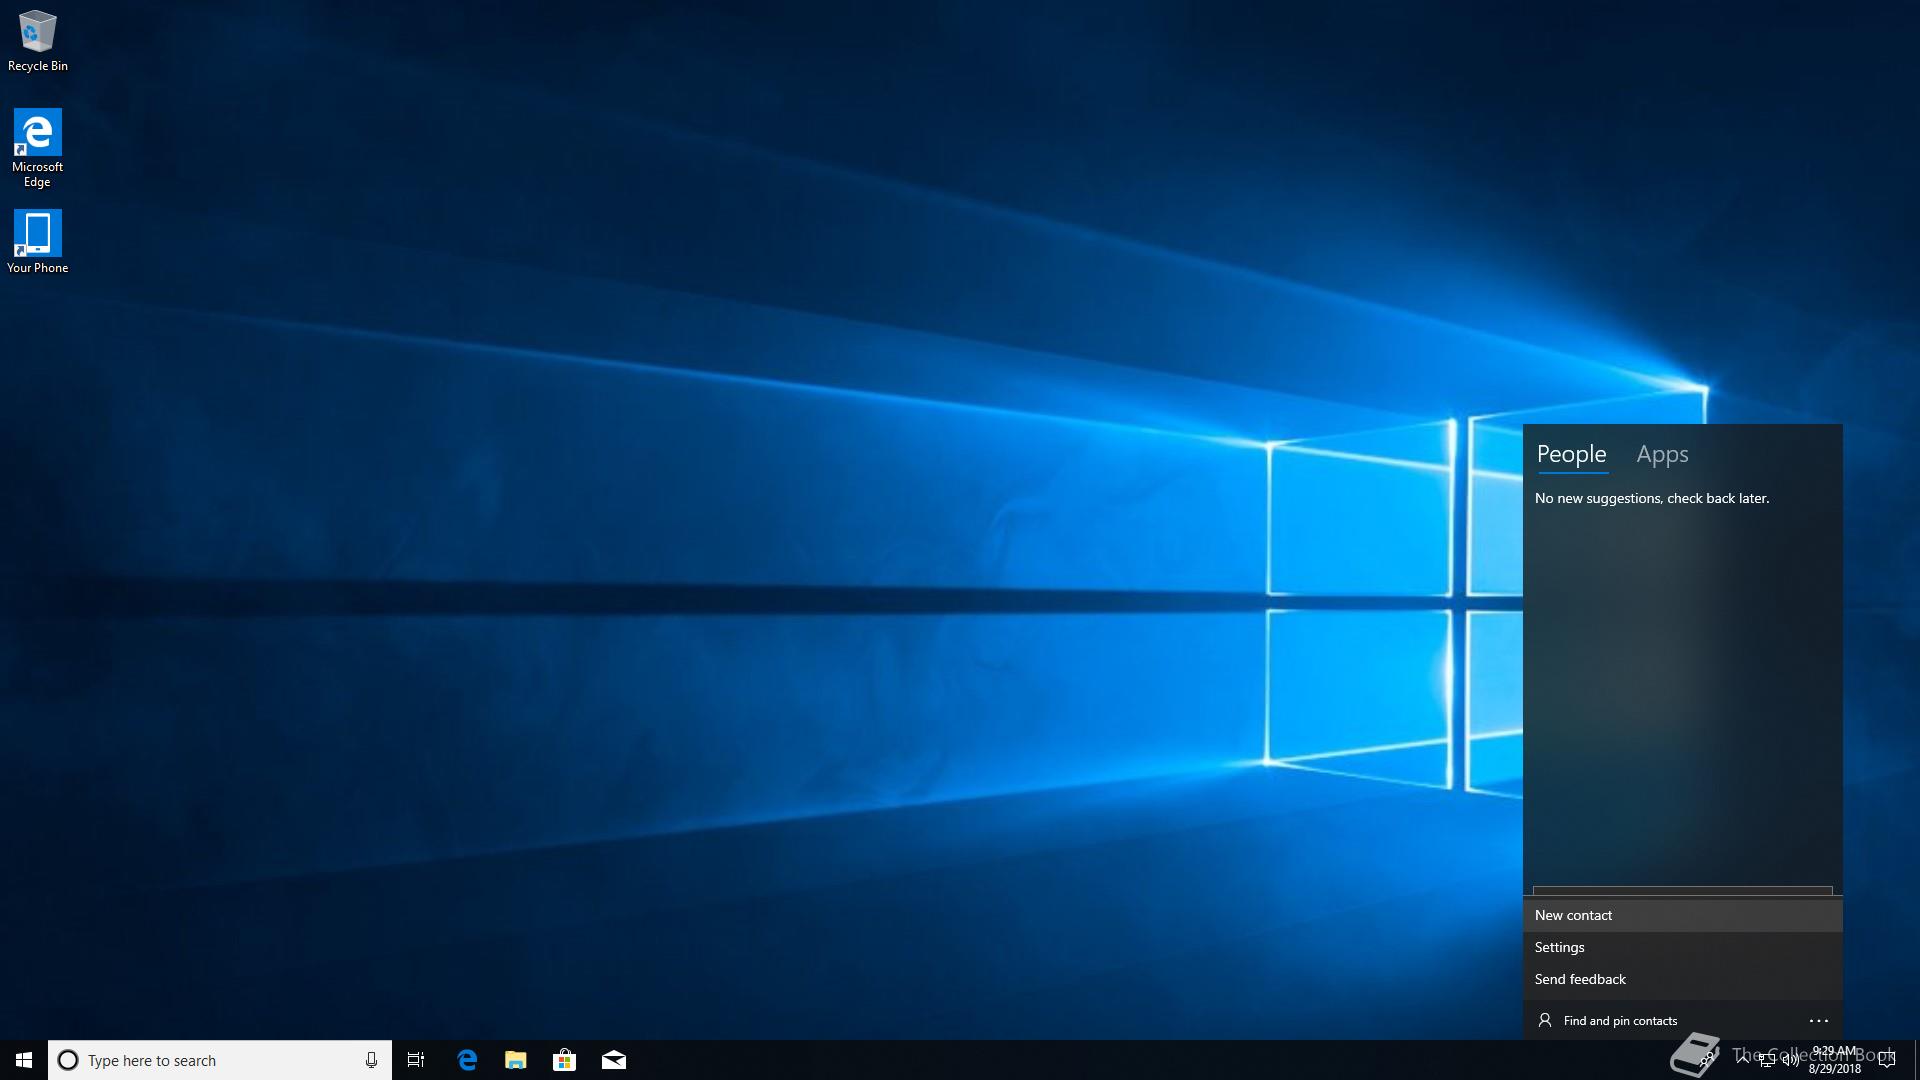The width and height of the screenshot is (1920, 1080).
Task: Open File Explorer from the taskbar
Action: tap(516, 1060)
